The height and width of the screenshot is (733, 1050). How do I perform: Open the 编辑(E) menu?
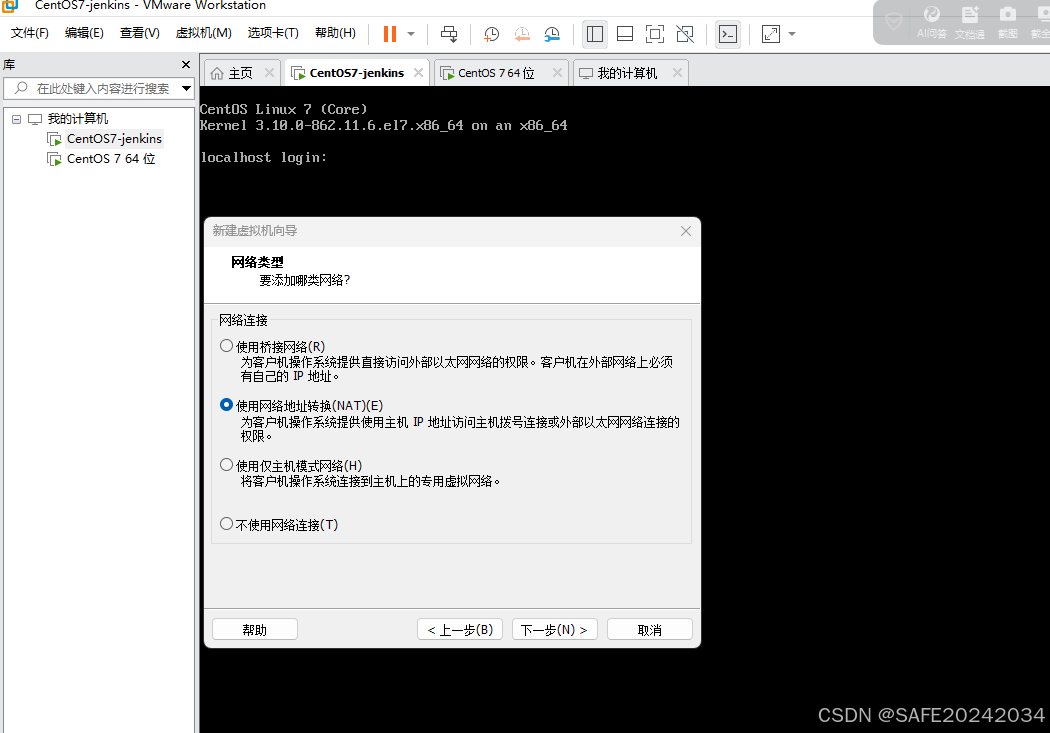84,33
